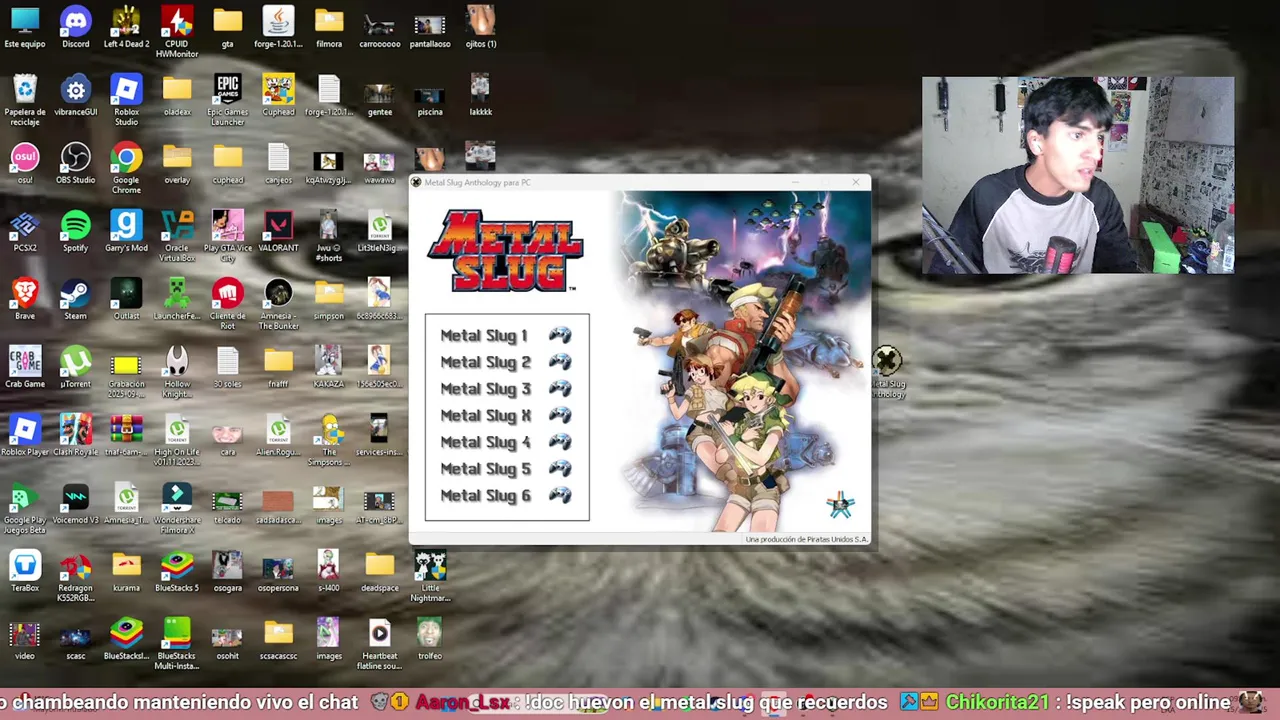Open the trolfeo image file
Viewport: 1280px width, 720px height.
430,639
